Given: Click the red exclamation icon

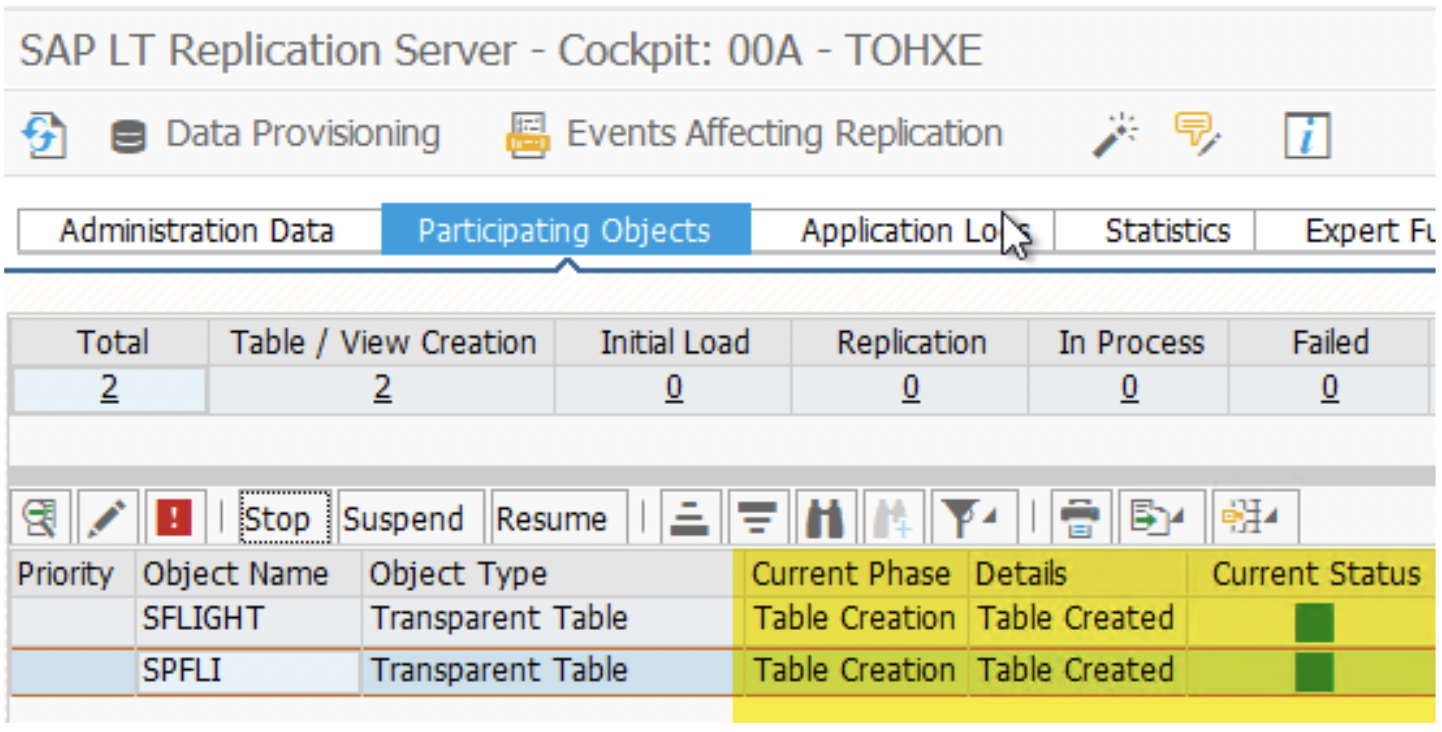Looking at the screenshot, I should coord(176,517).
